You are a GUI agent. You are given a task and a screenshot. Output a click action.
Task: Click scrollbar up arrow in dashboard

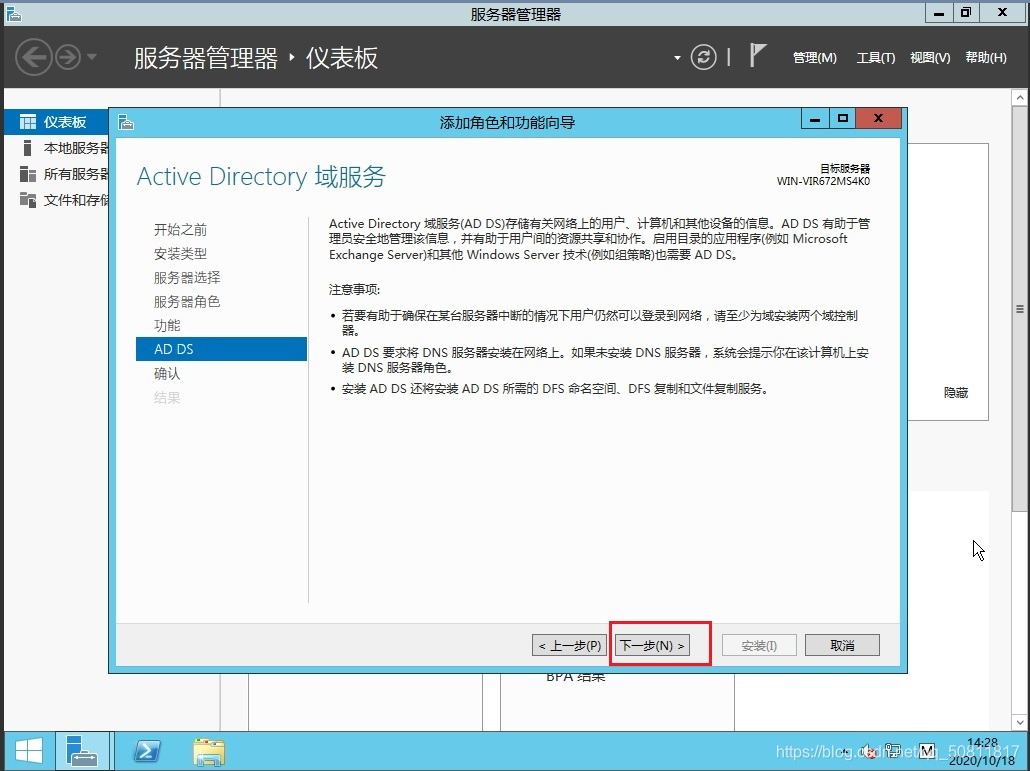(x=1019, y=98)
